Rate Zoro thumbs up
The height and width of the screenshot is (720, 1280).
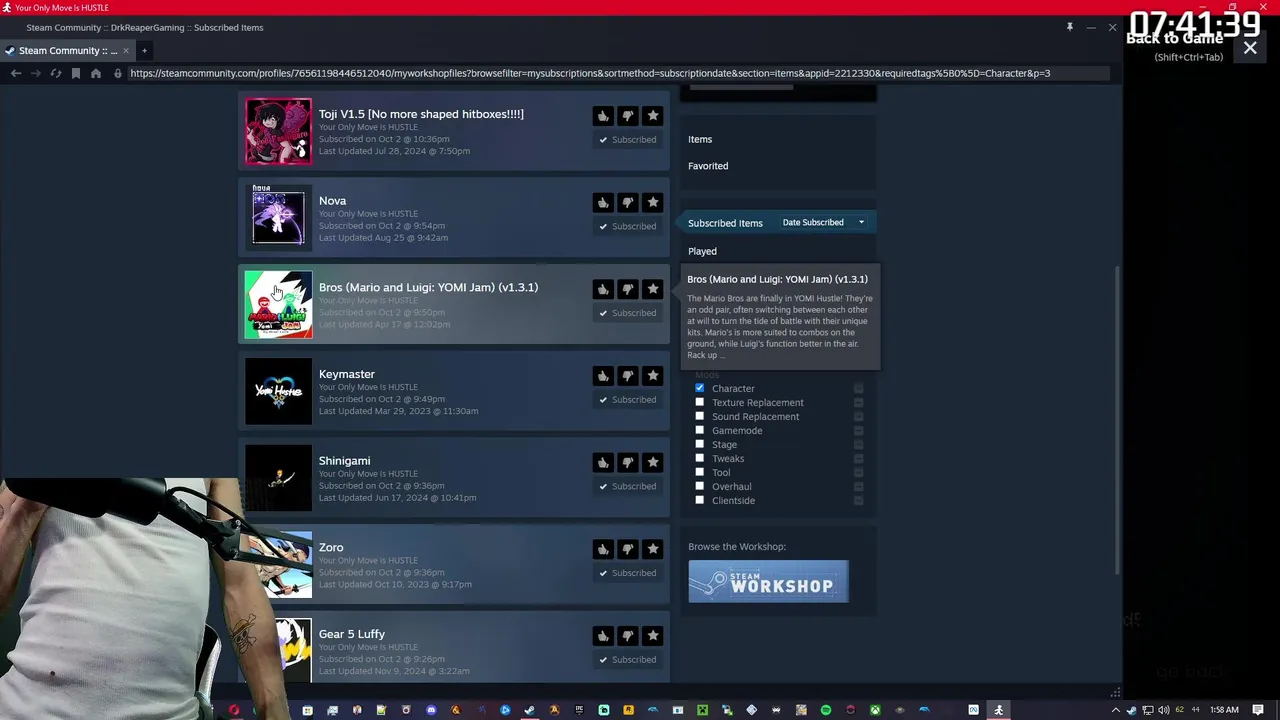(x=603, y=549)
